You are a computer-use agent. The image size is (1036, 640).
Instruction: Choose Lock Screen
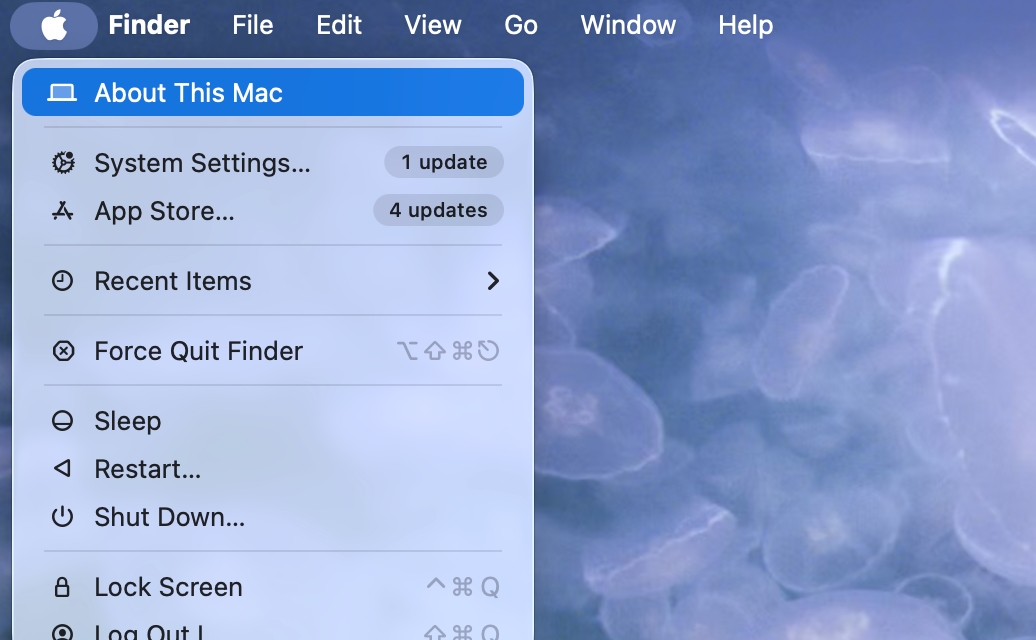click(273, 587)
